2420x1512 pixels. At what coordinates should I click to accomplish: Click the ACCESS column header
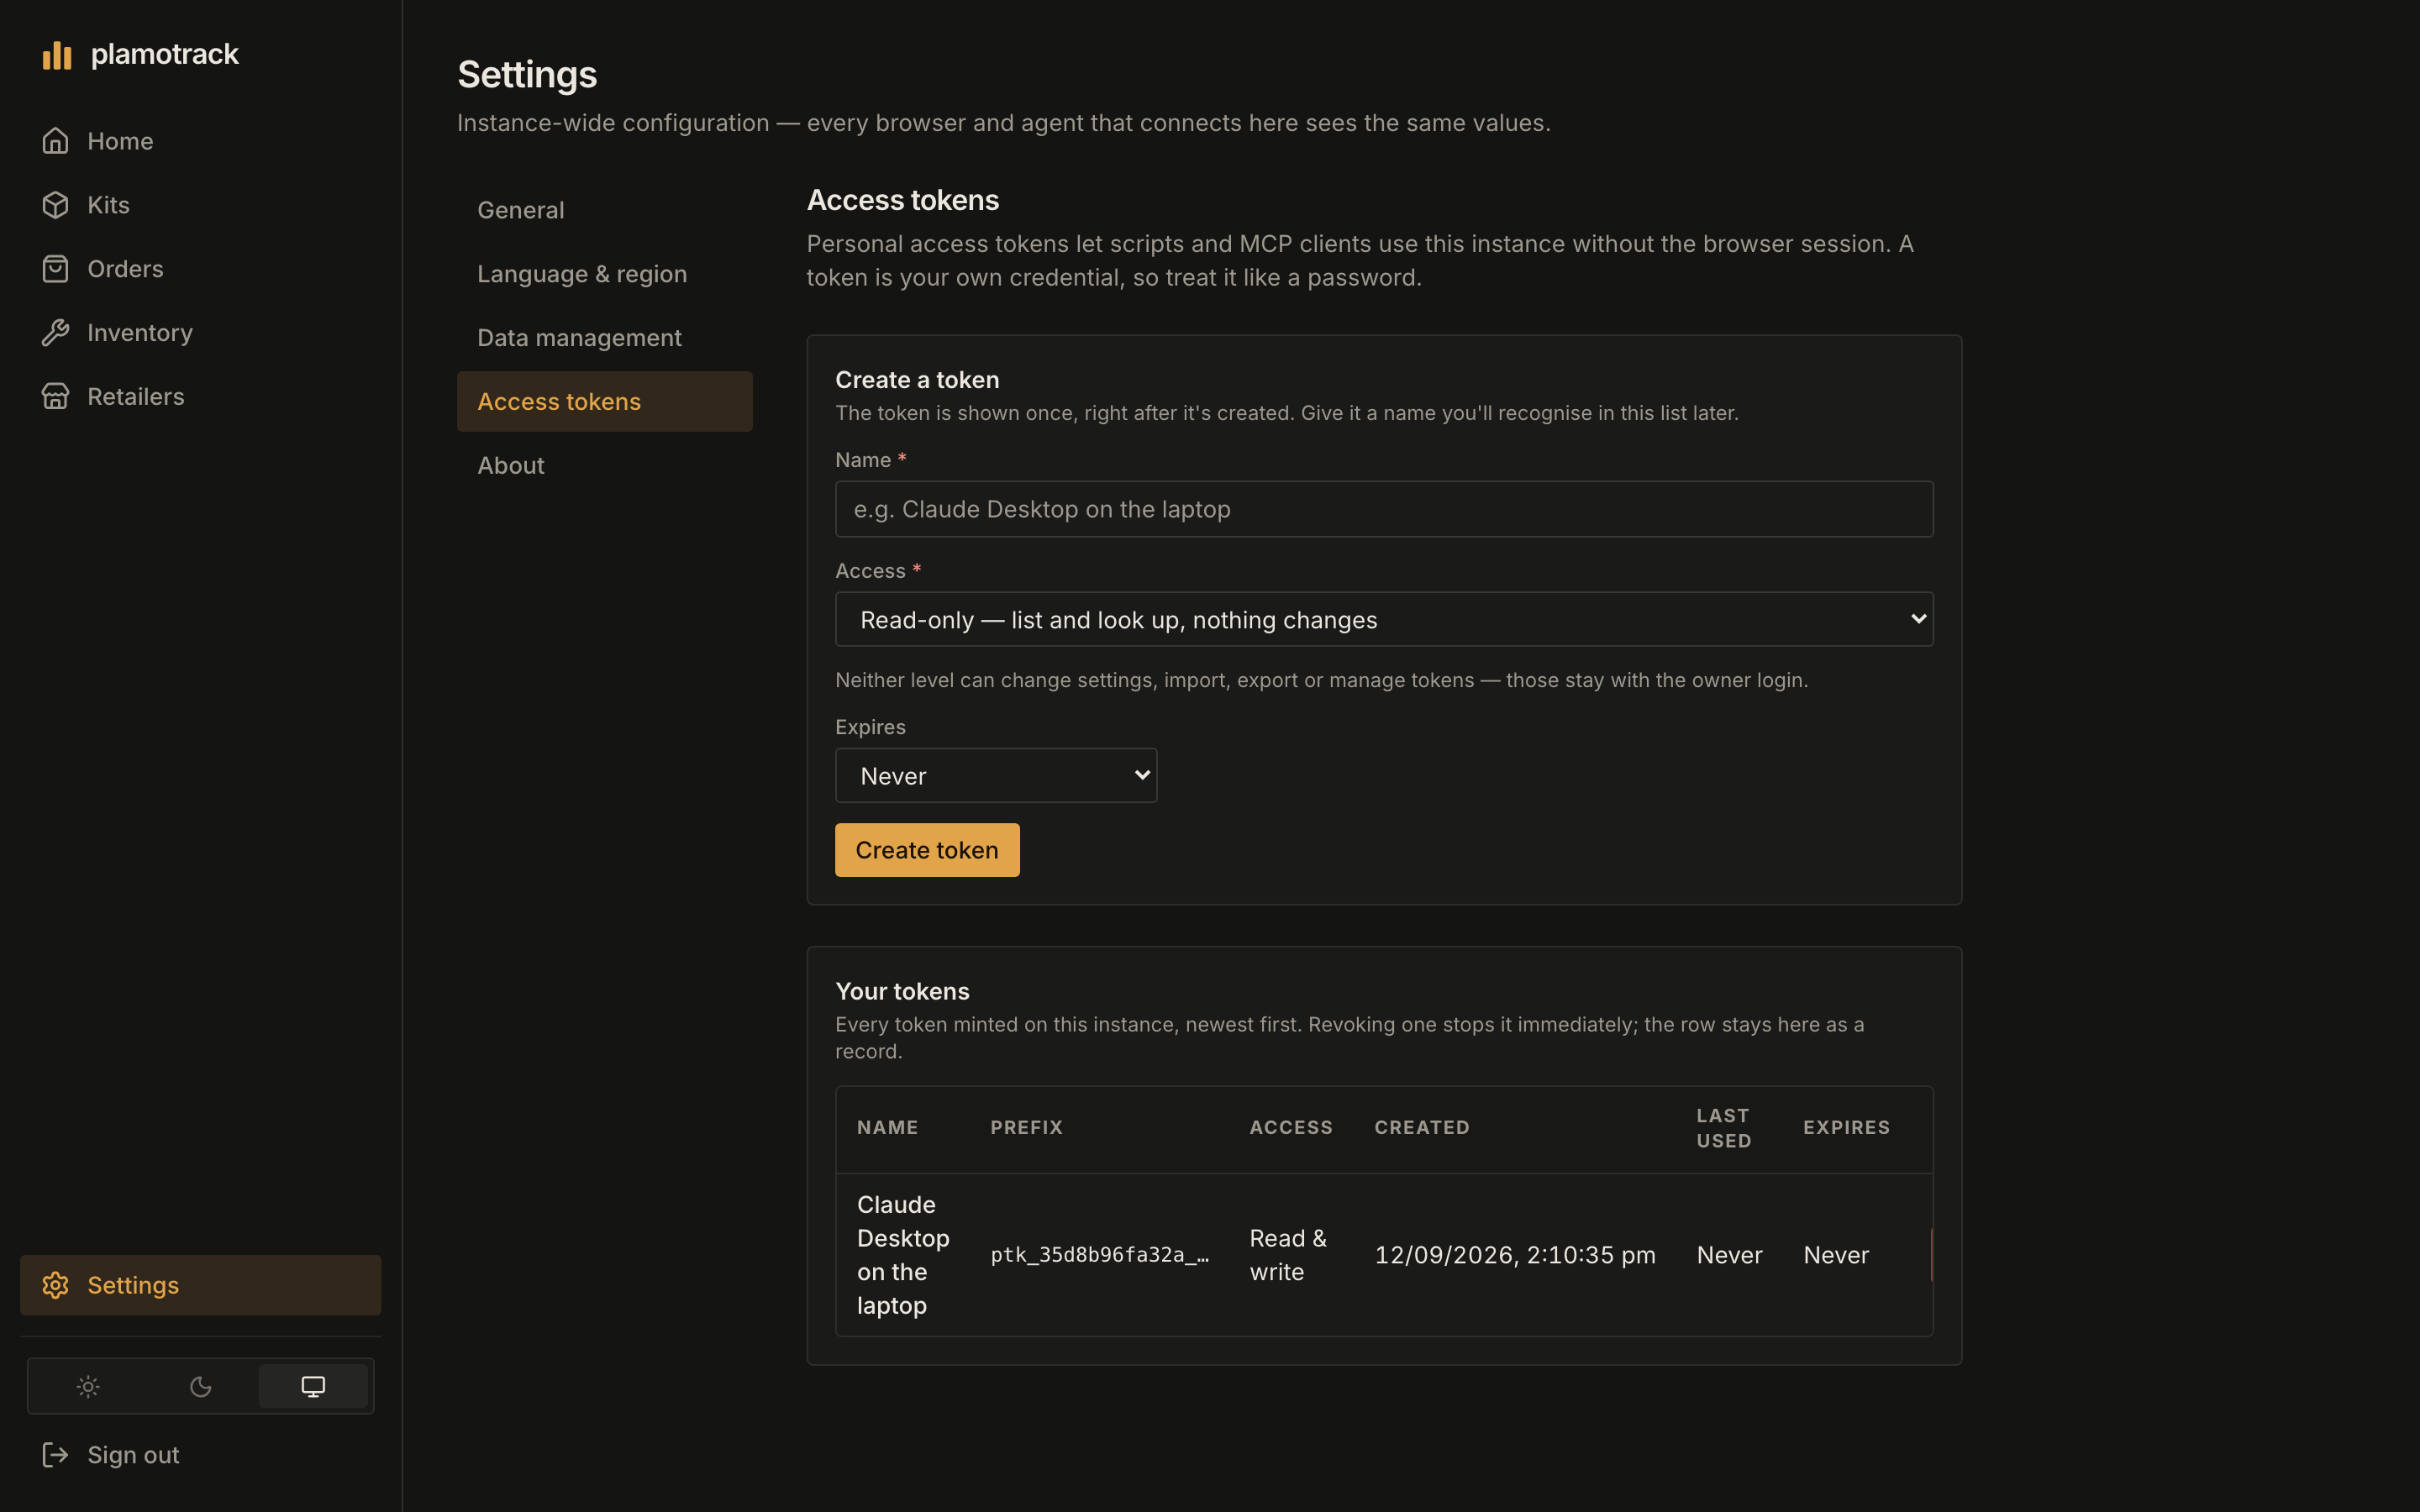1291,1127
